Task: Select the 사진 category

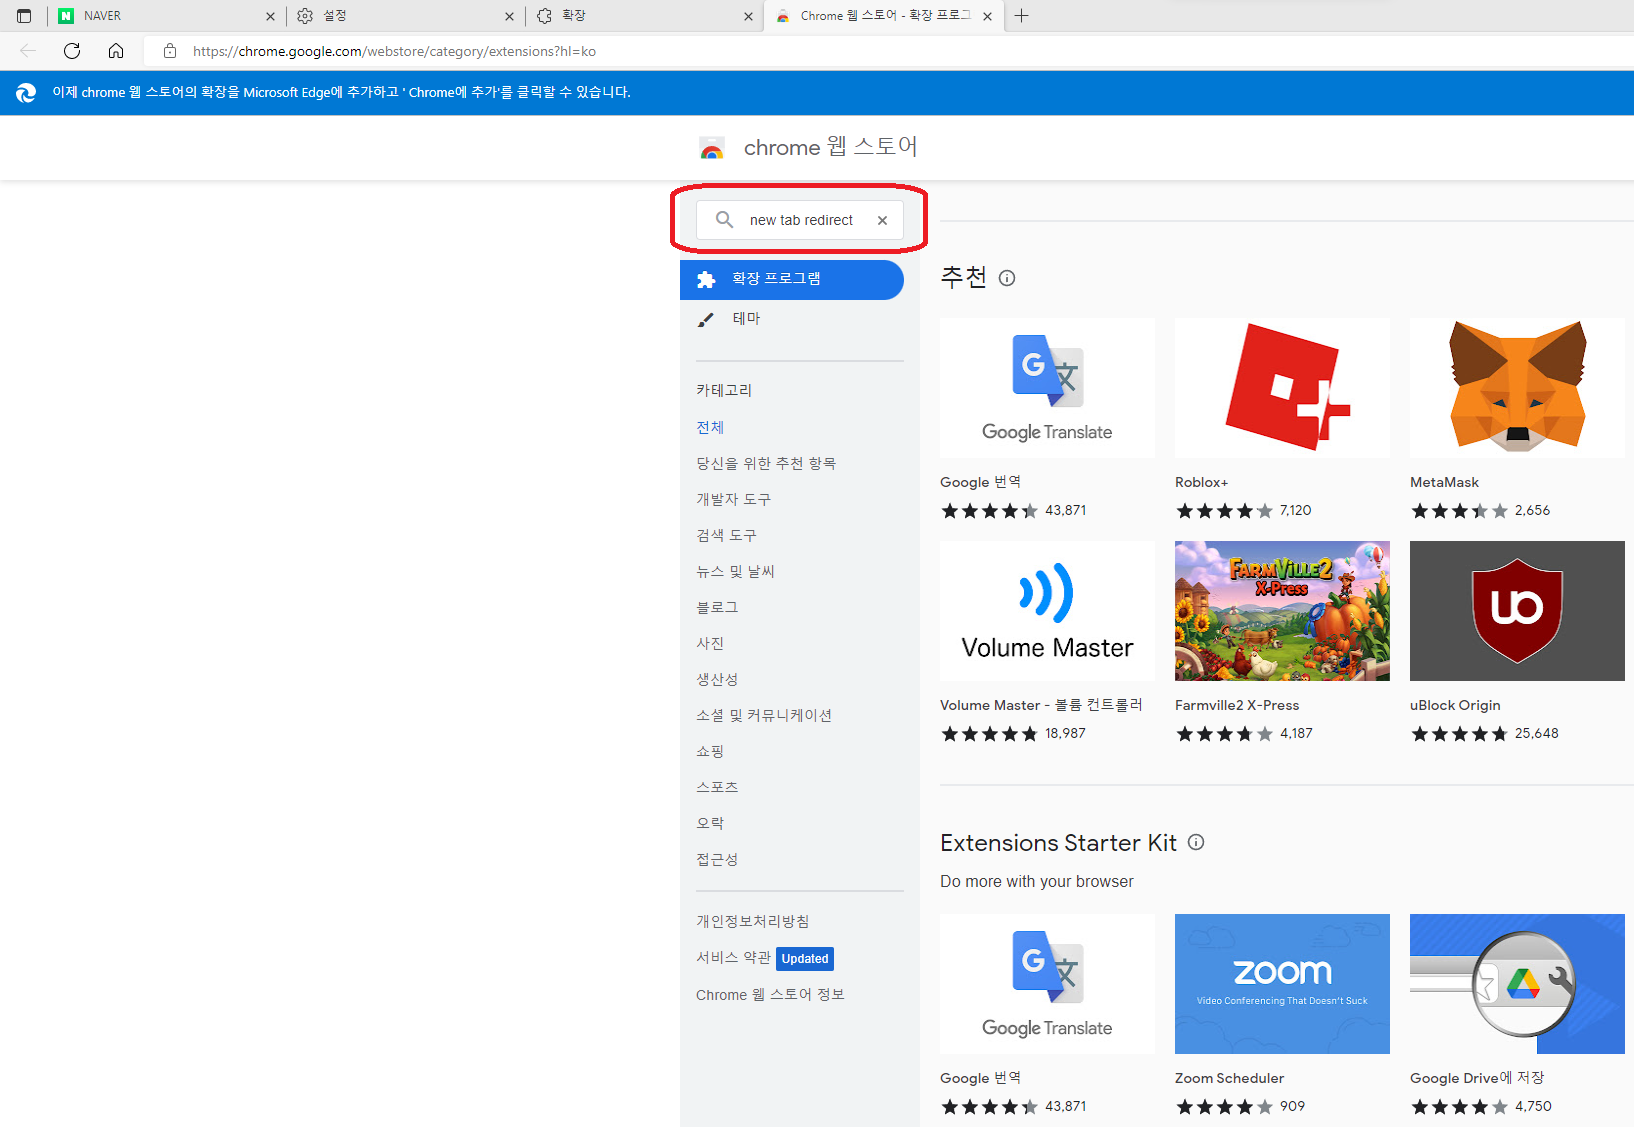Action: 710,643
